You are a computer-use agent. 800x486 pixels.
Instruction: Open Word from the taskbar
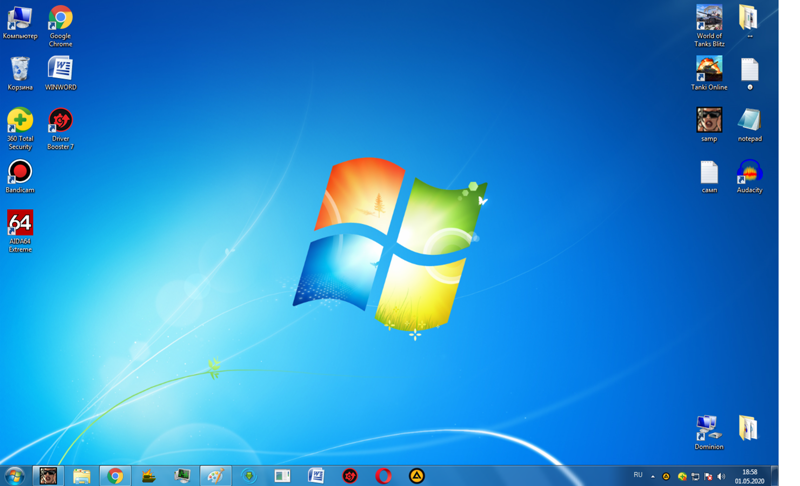coord(316,476)
